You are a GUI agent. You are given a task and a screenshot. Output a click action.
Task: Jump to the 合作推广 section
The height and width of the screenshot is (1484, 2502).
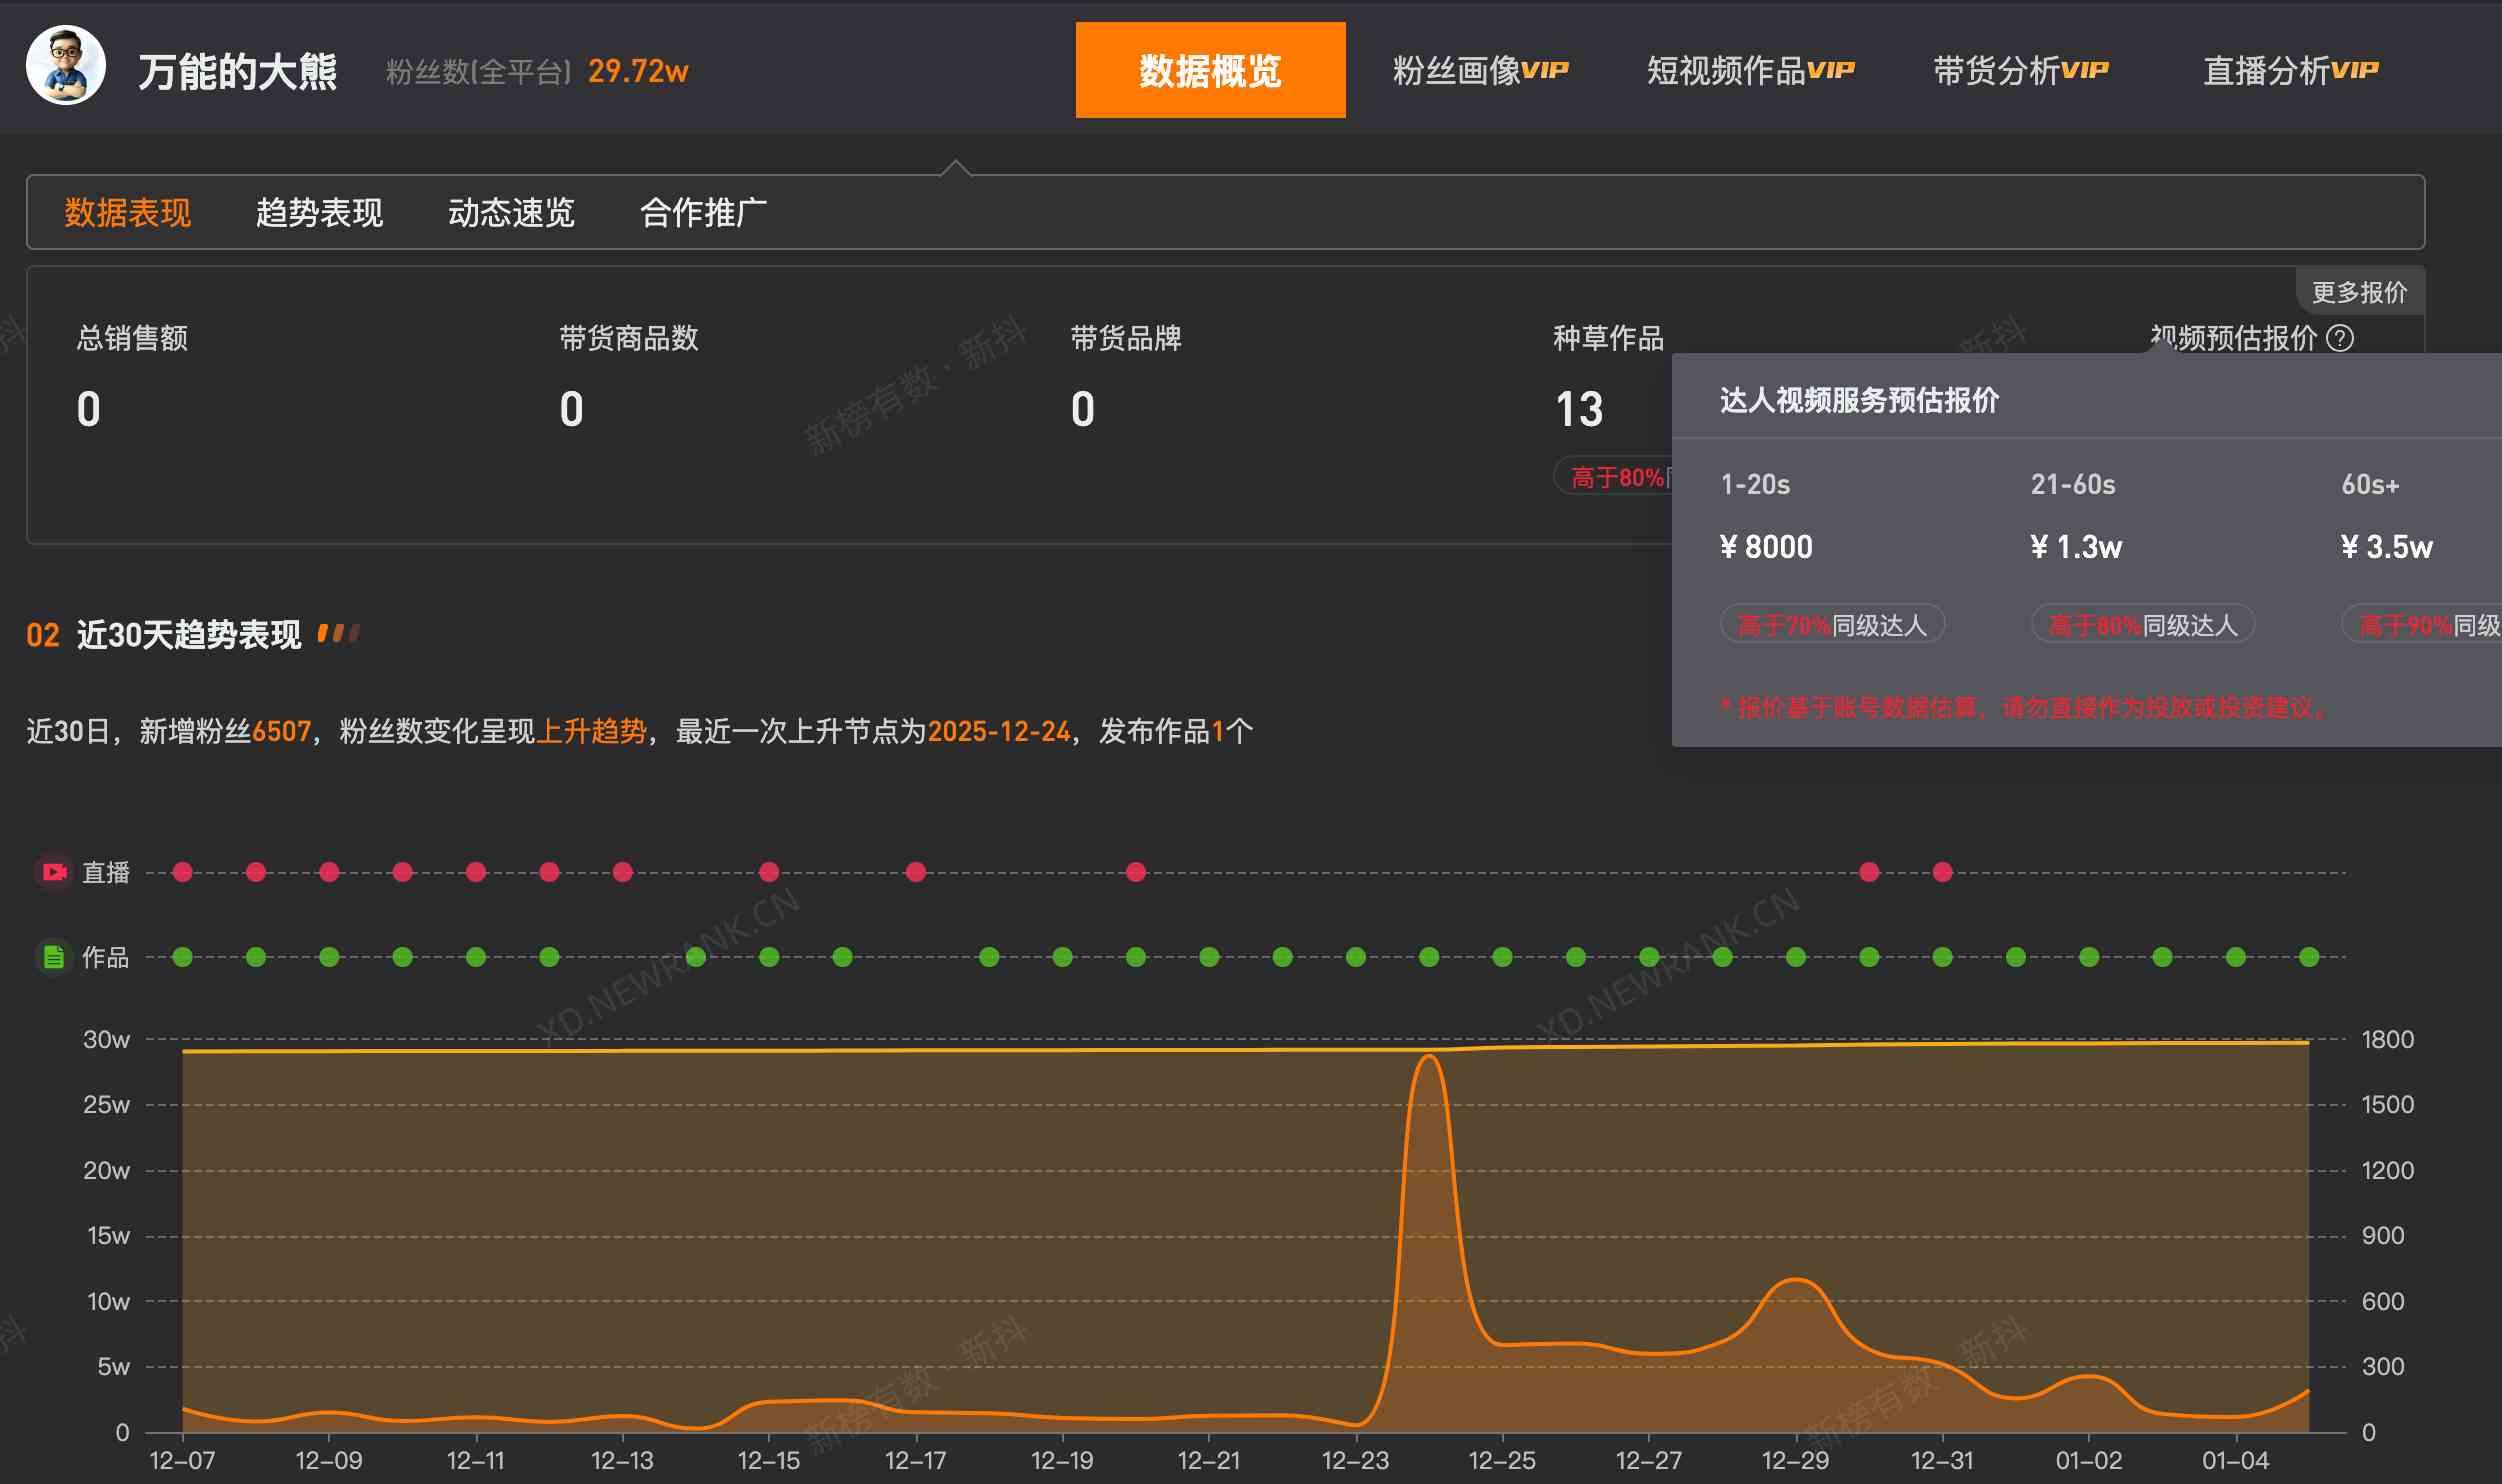(703, 212)
